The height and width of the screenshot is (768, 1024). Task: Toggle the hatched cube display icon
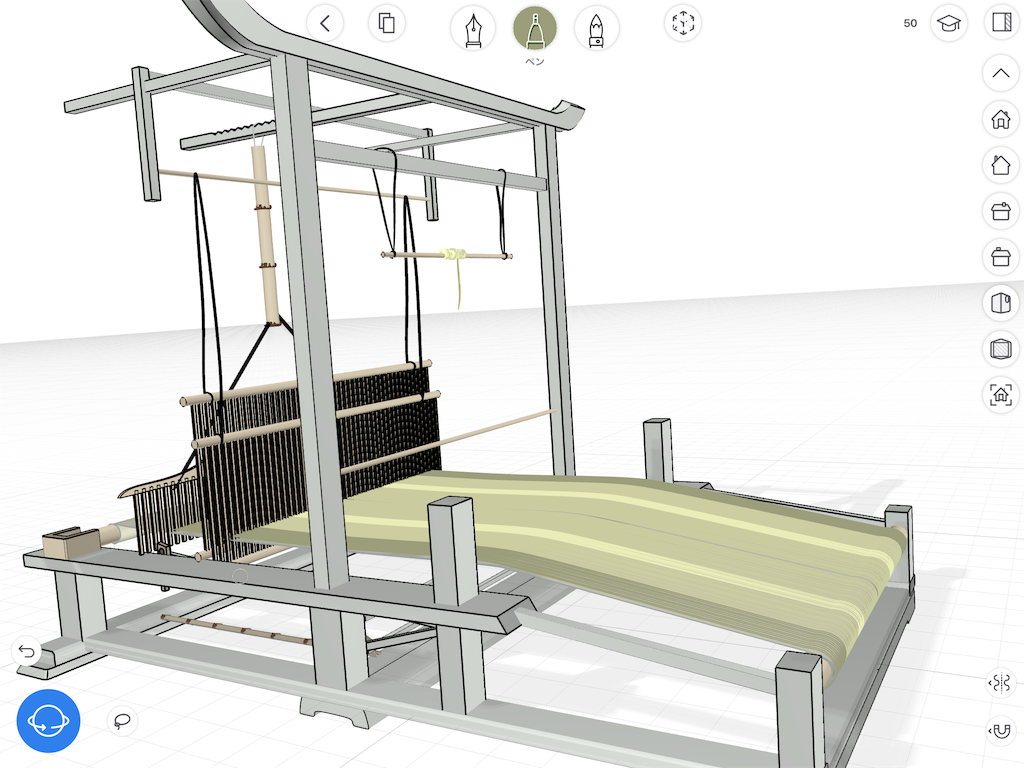coord(1001,349)
